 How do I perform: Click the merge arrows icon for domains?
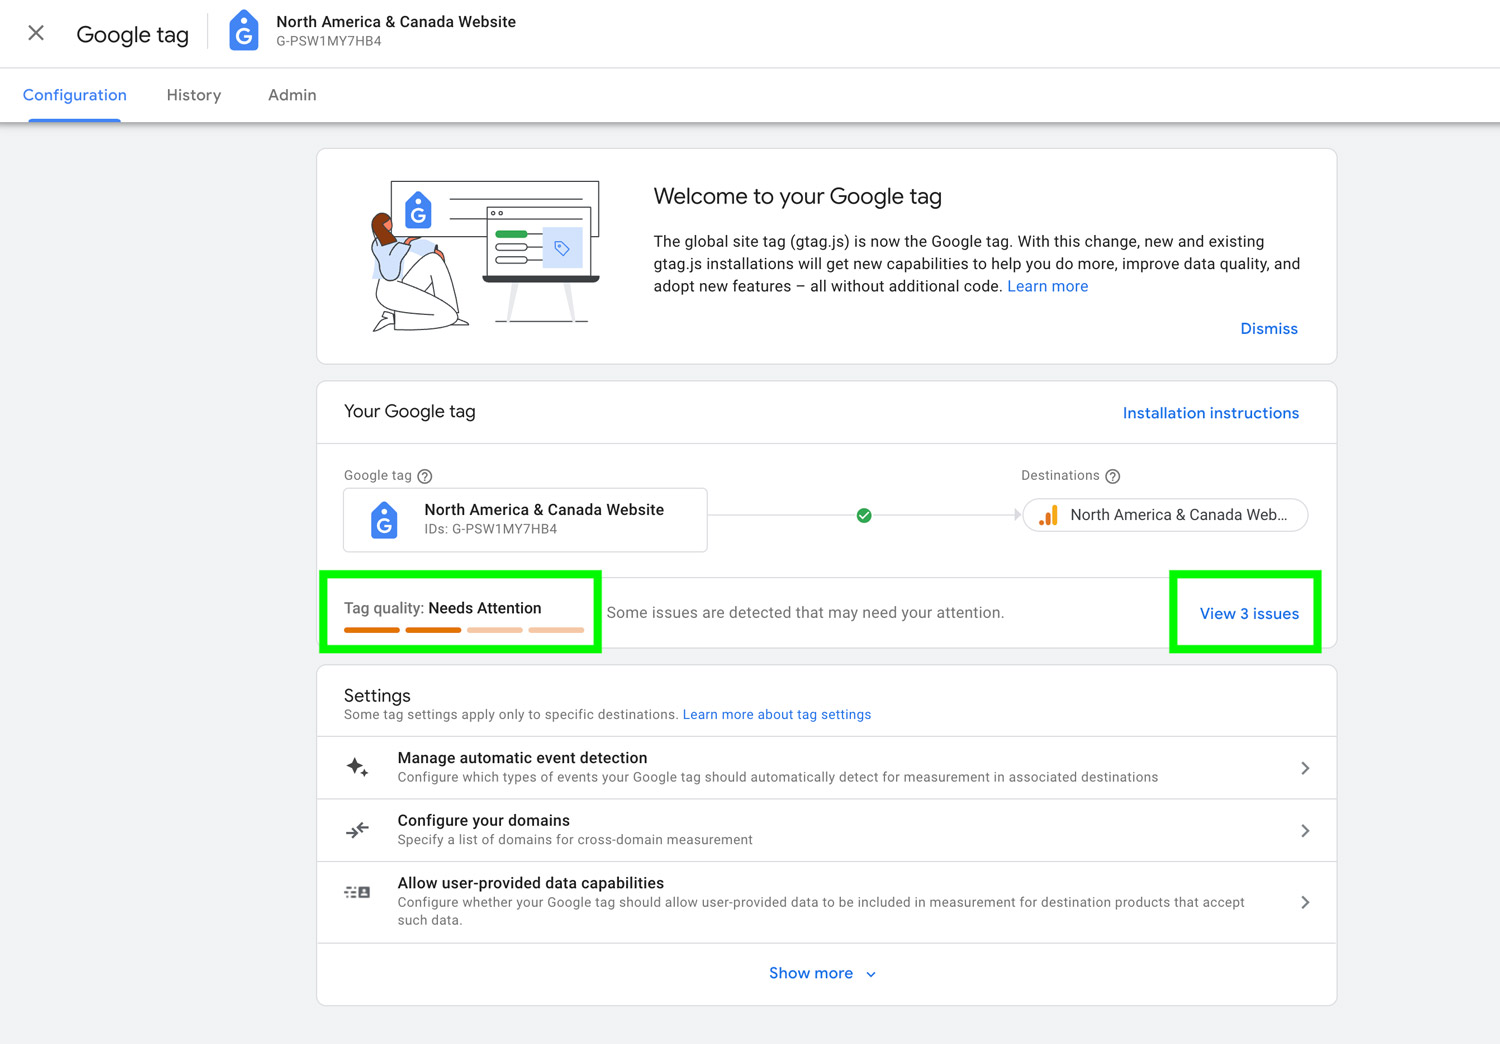coord(357,830)
